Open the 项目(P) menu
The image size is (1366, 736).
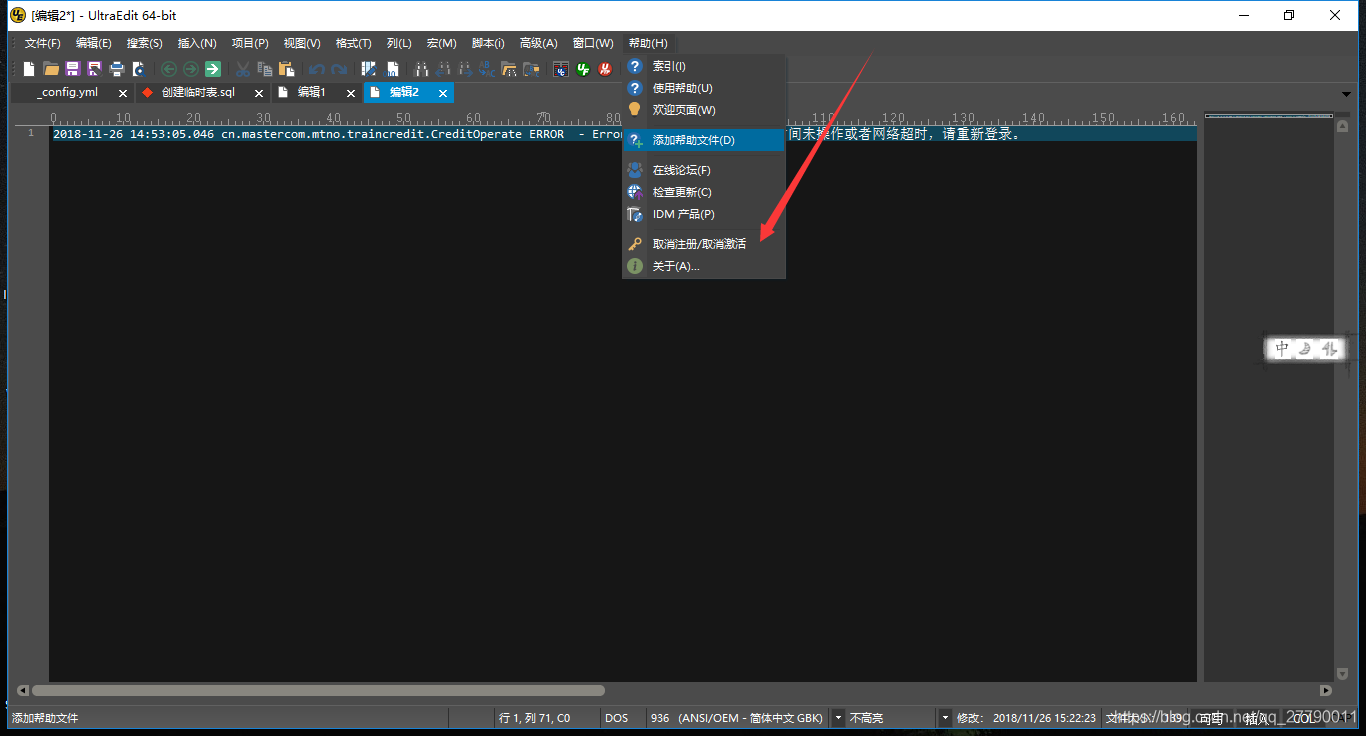pos(250,43)
